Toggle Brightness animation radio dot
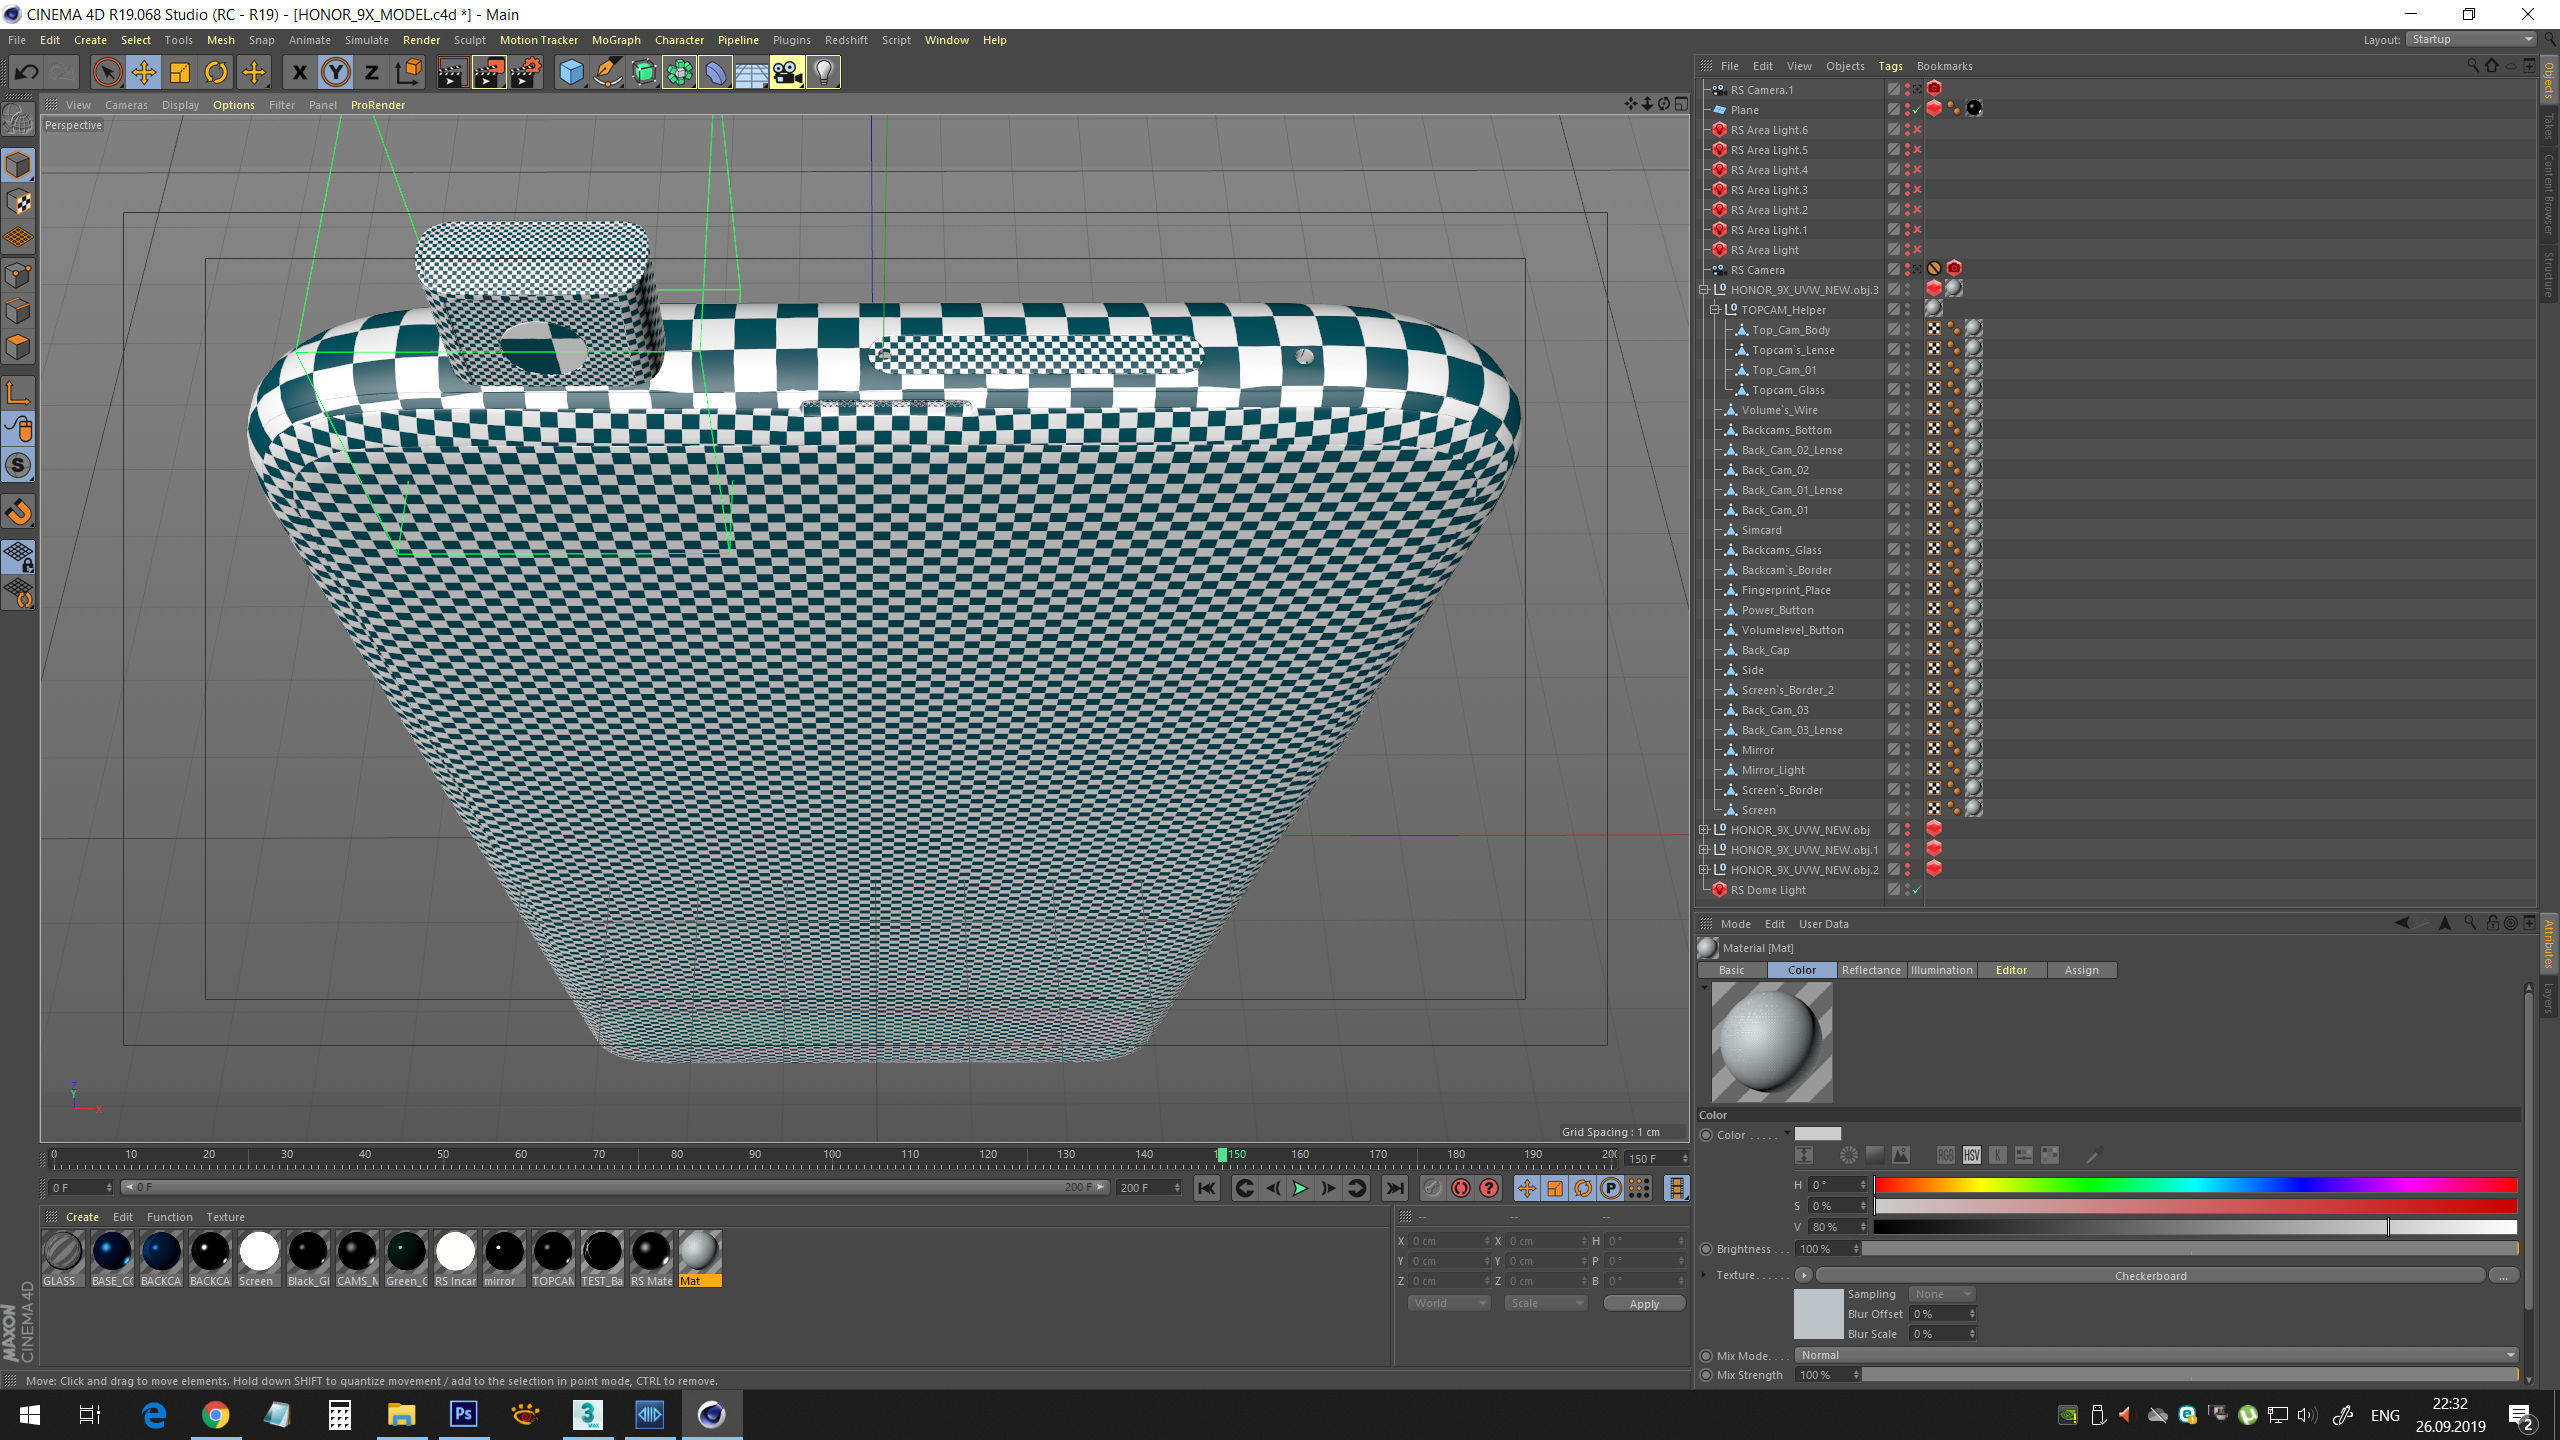 tap(1706, 1249)
